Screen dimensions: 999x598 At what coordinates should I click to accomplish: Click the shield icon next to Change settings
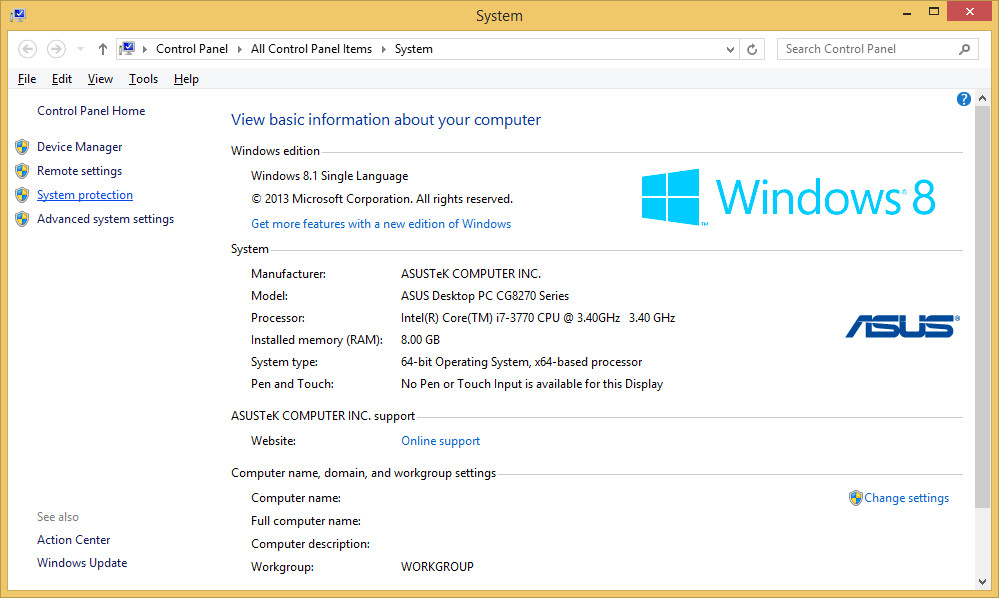(856, 498)
